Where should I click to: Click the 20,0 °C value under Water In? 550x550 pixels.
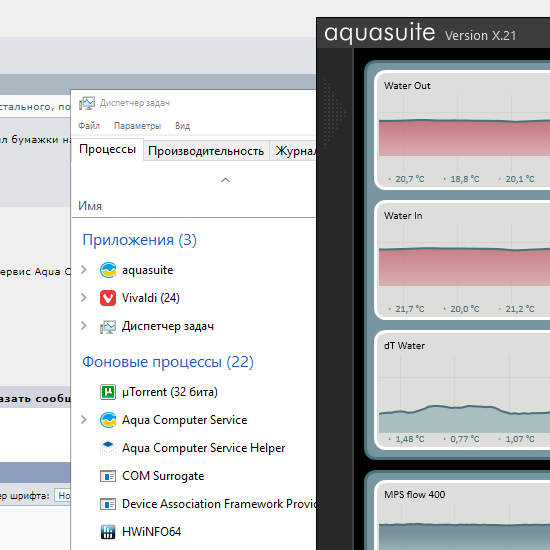(465, 309)
